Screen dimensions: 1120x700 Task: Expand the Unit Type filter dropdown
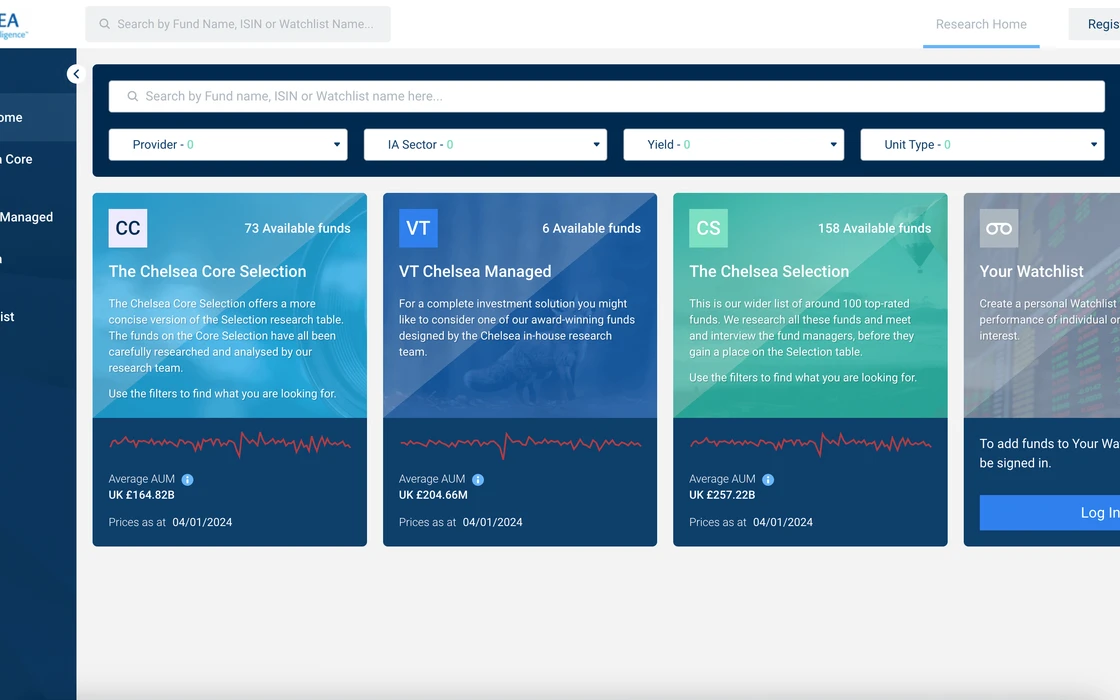click(982, 144)
